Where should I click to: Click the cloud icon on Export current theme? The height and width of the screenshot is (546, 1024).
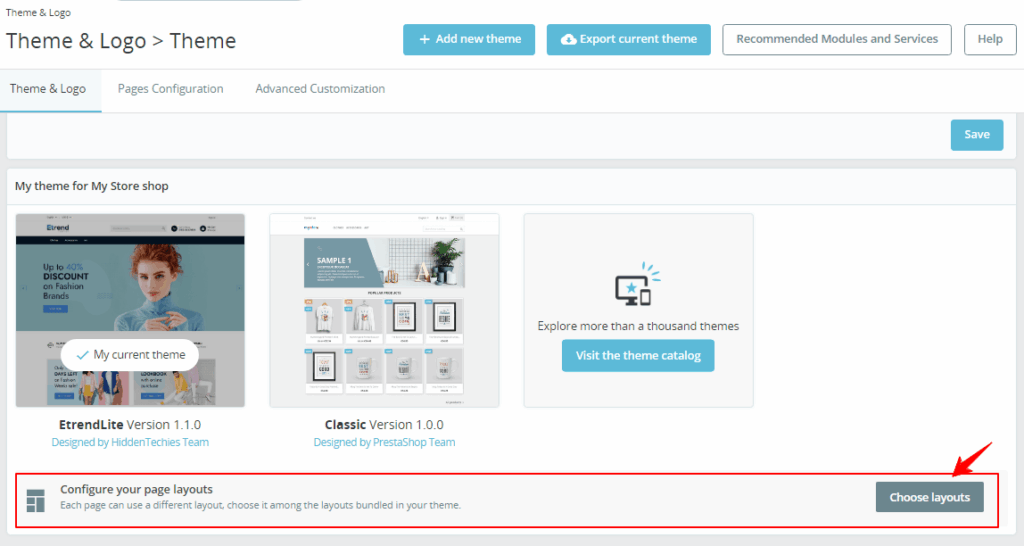[569, 40]
